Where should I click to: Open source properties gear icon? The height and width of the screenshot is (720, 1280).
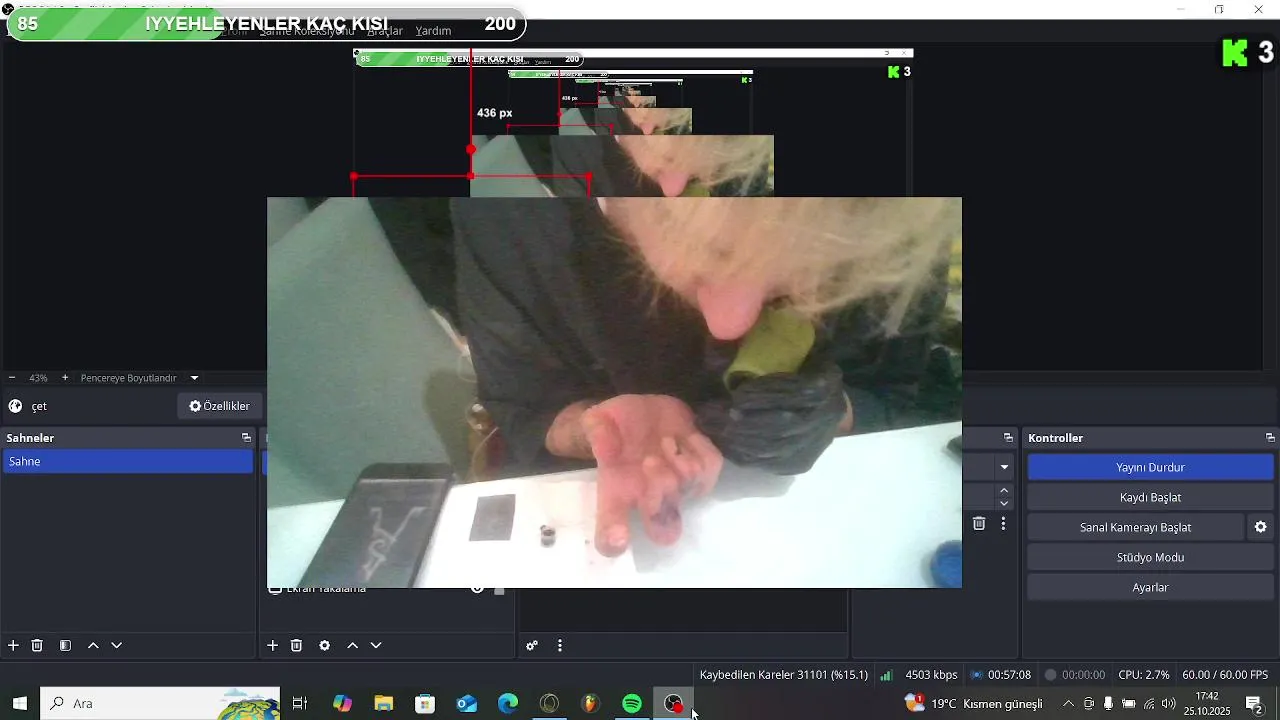[x=324, y=646]
